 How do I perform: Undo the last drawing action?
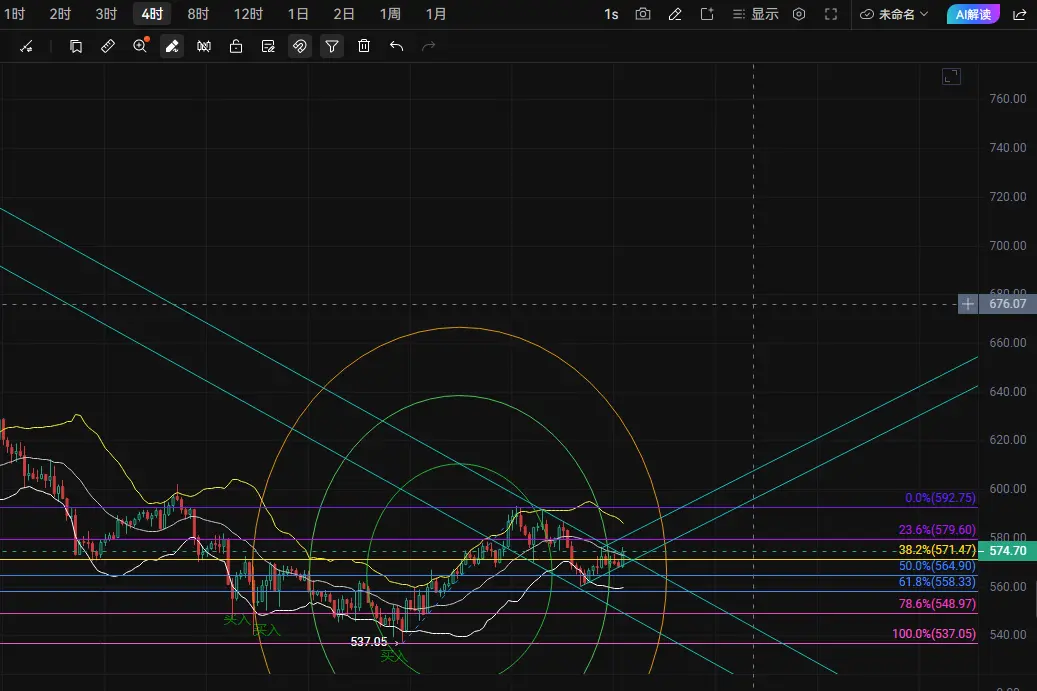tap(396, 46)
